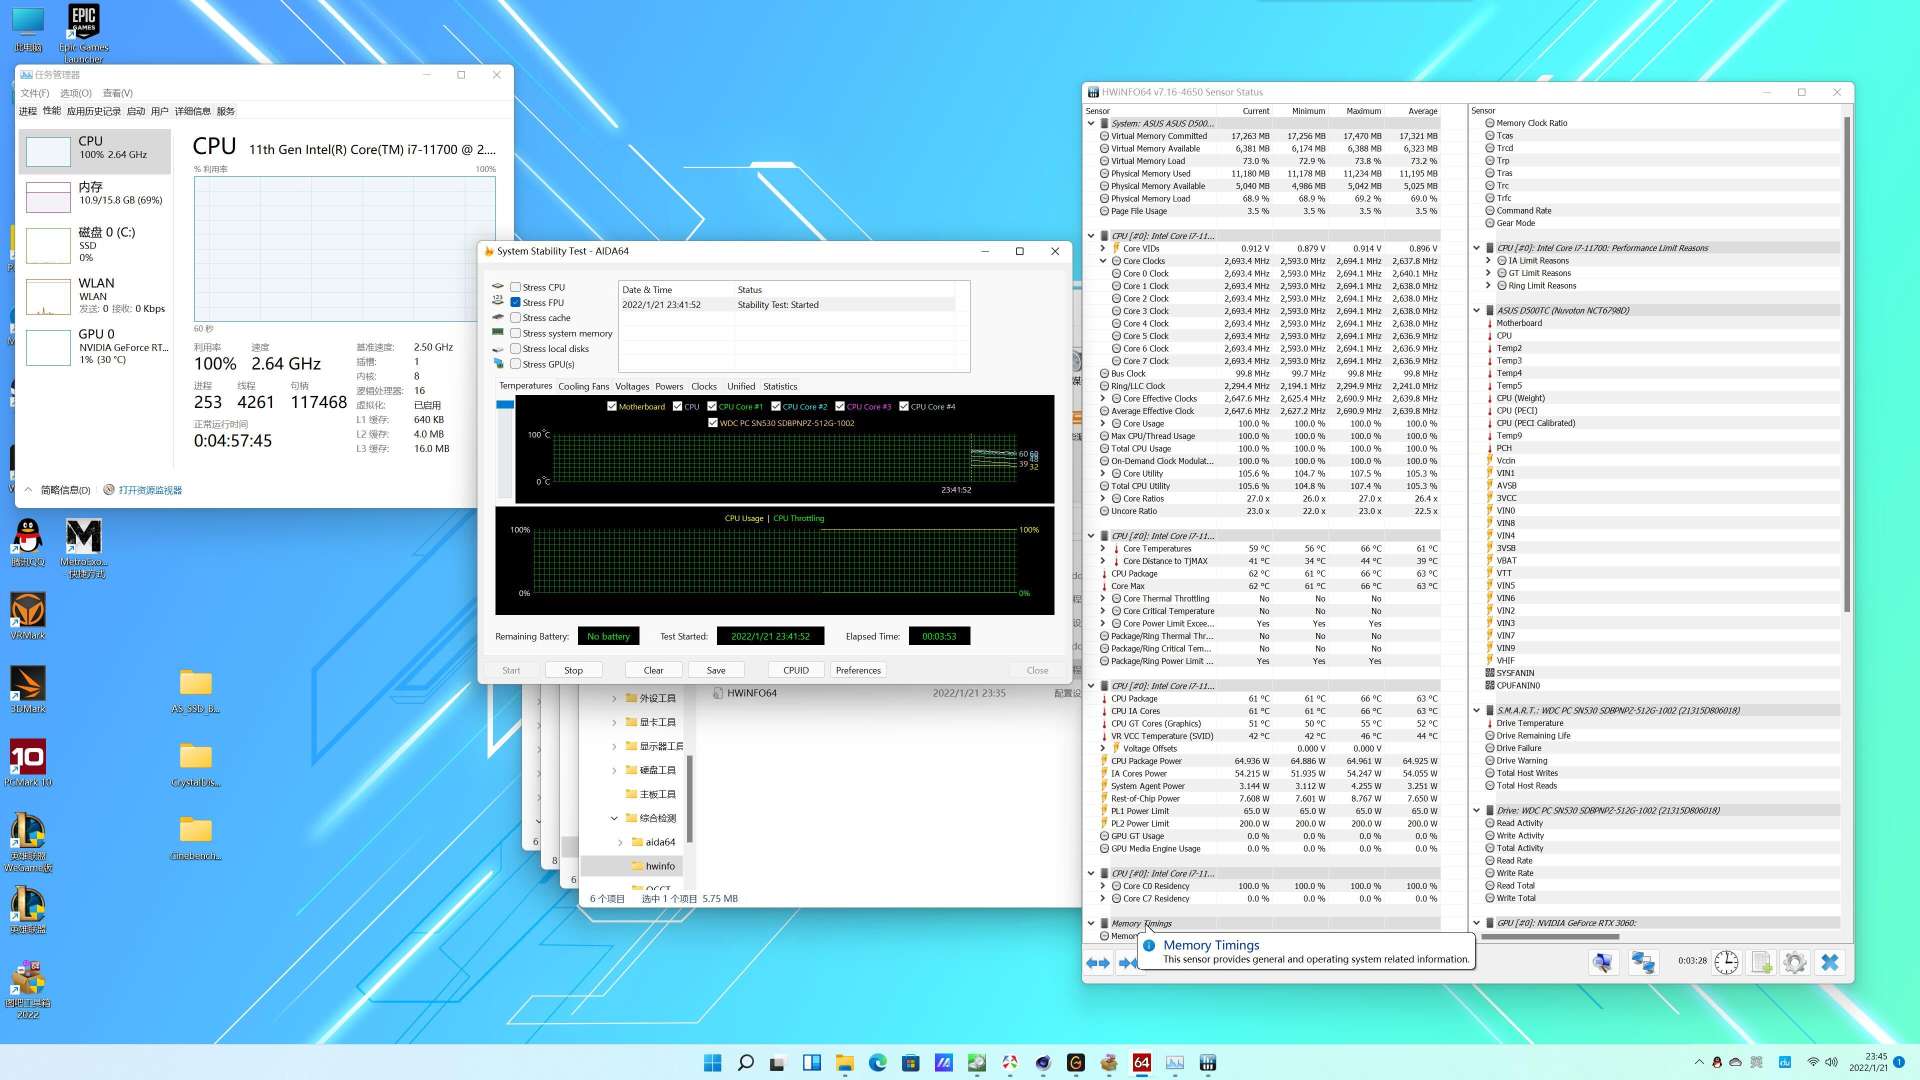Click expand-columns arrows icon in HWiNFO

click(x=1097, y=962)
